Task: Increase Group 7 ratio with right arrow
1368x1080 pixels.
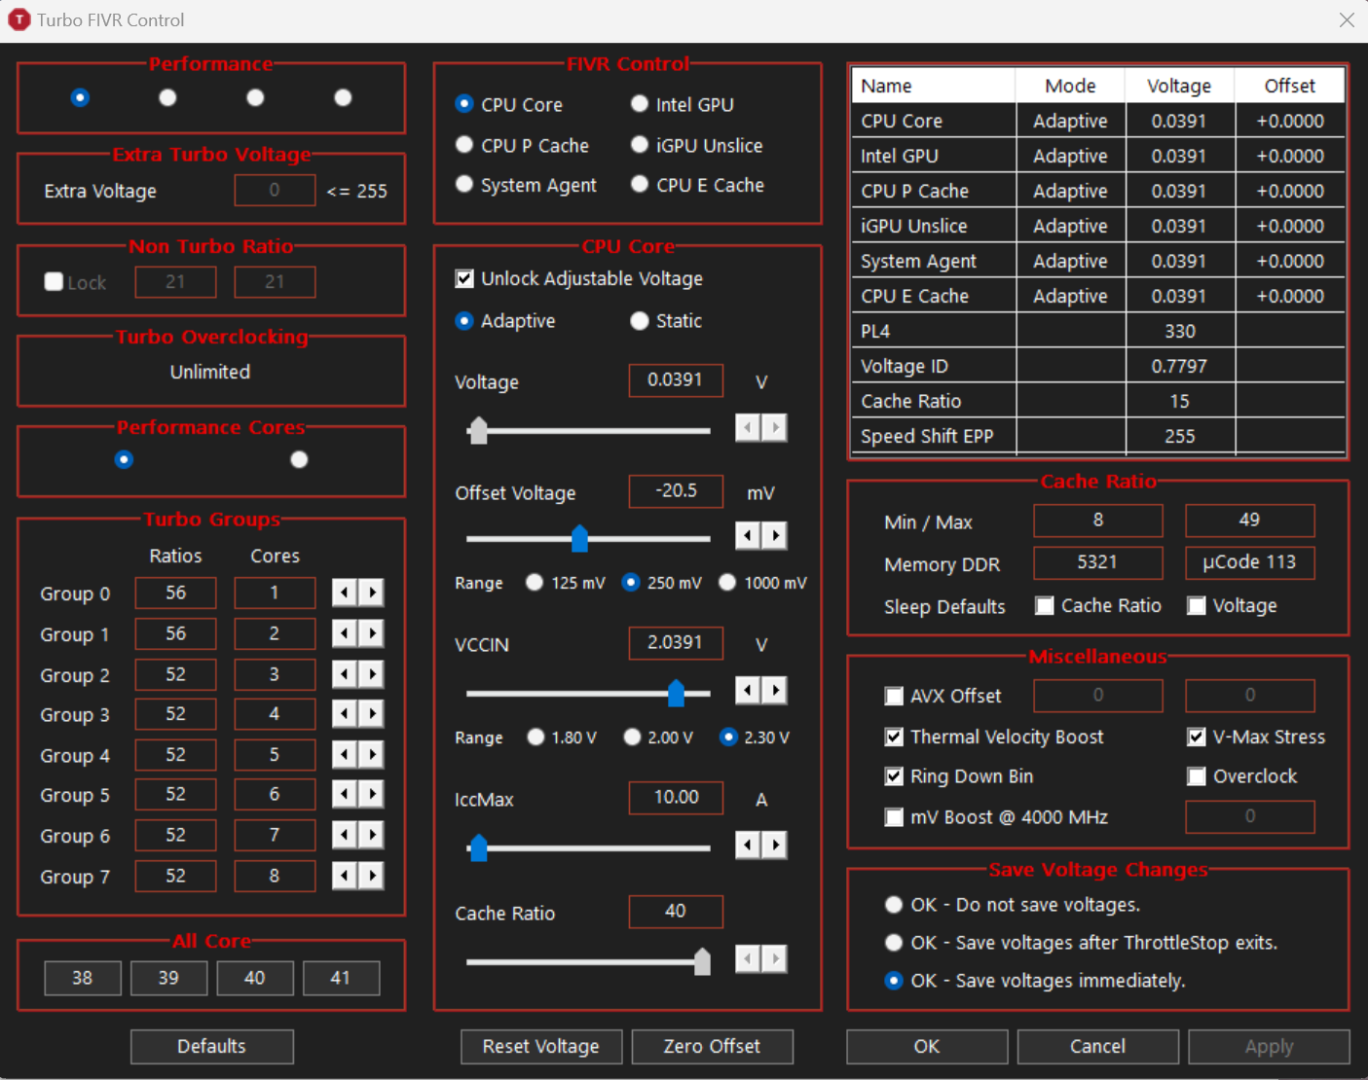Action: (x=372, y=877)
